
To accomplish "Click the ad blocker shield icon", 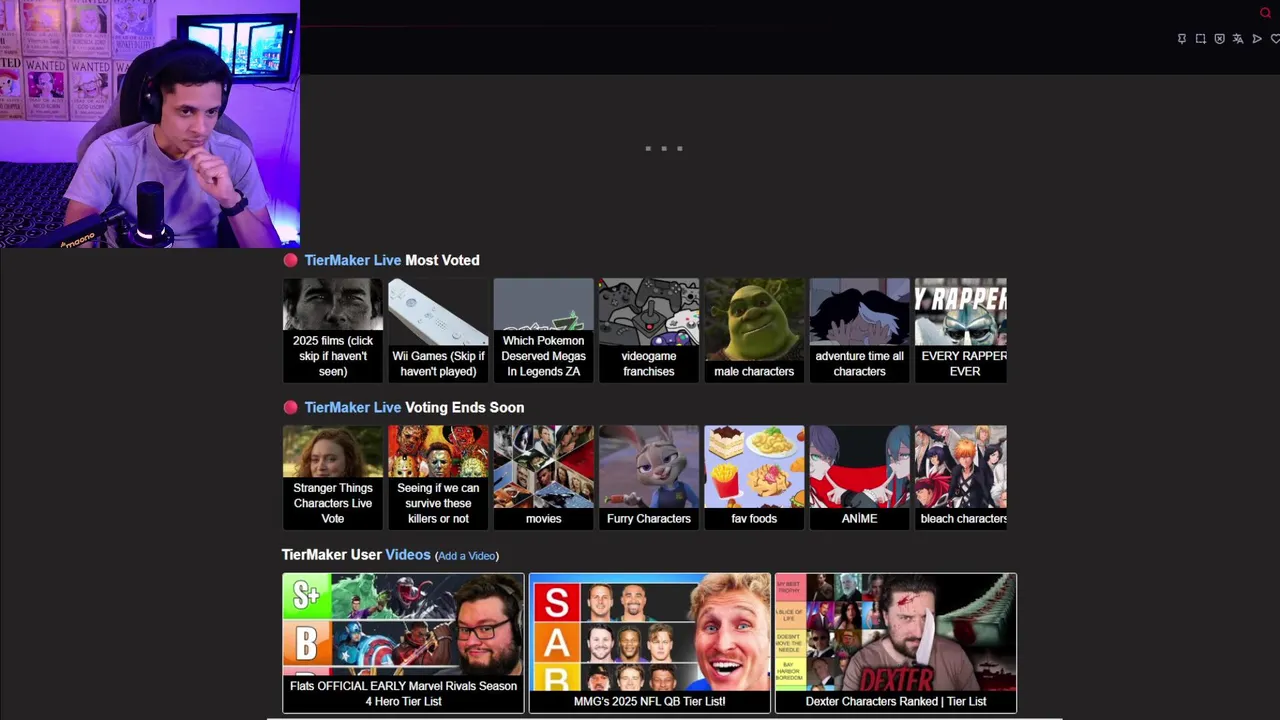I will [x=1219, y=39].
